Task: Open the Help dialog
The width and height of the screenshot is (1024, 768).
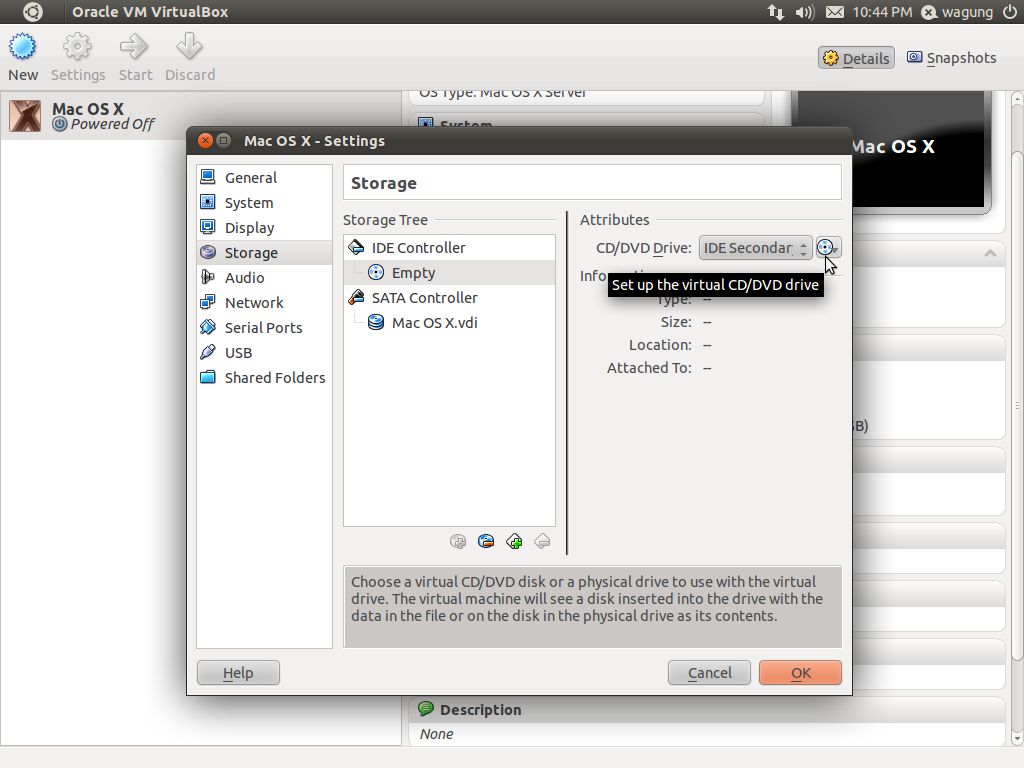Action: [x=238, y=672]
